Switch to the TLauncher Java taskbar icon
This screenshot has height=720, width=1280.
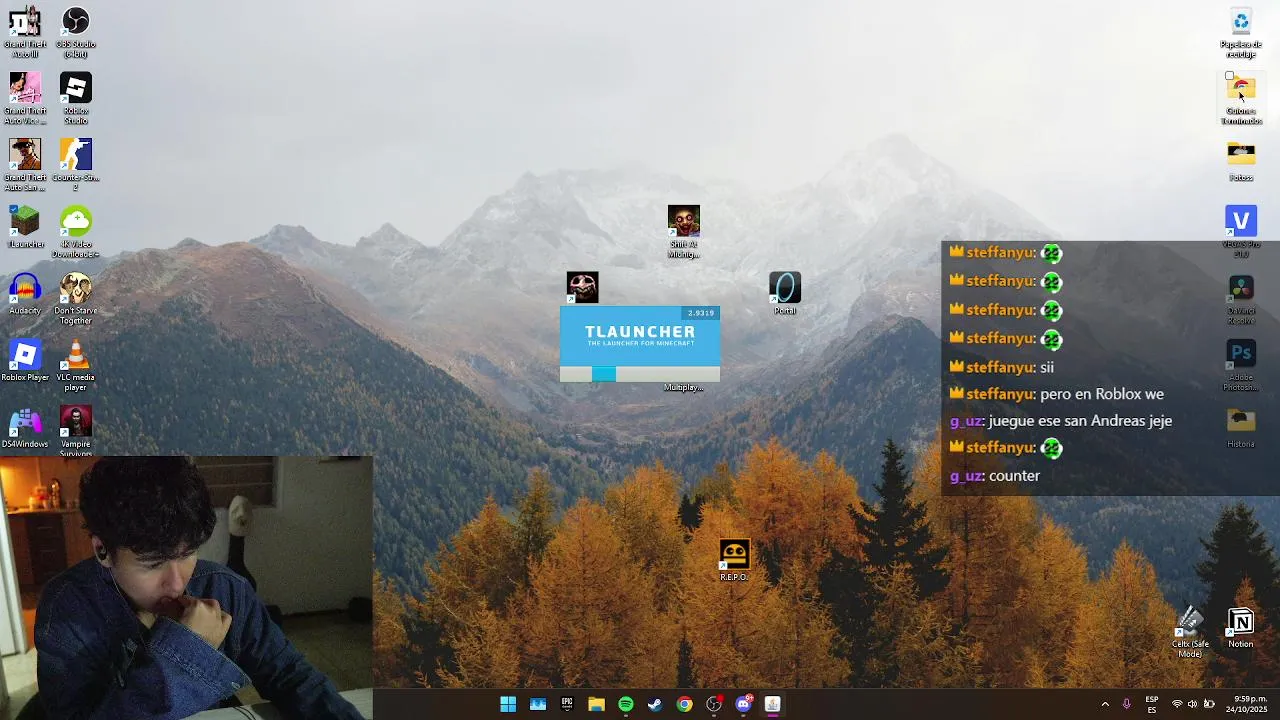pos(772,704)
